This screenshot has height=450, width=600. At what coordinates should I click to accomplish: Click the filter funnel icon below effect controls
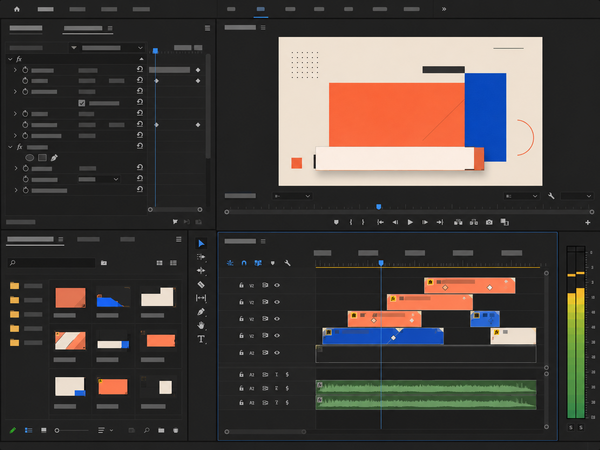[x=175, y=222]
